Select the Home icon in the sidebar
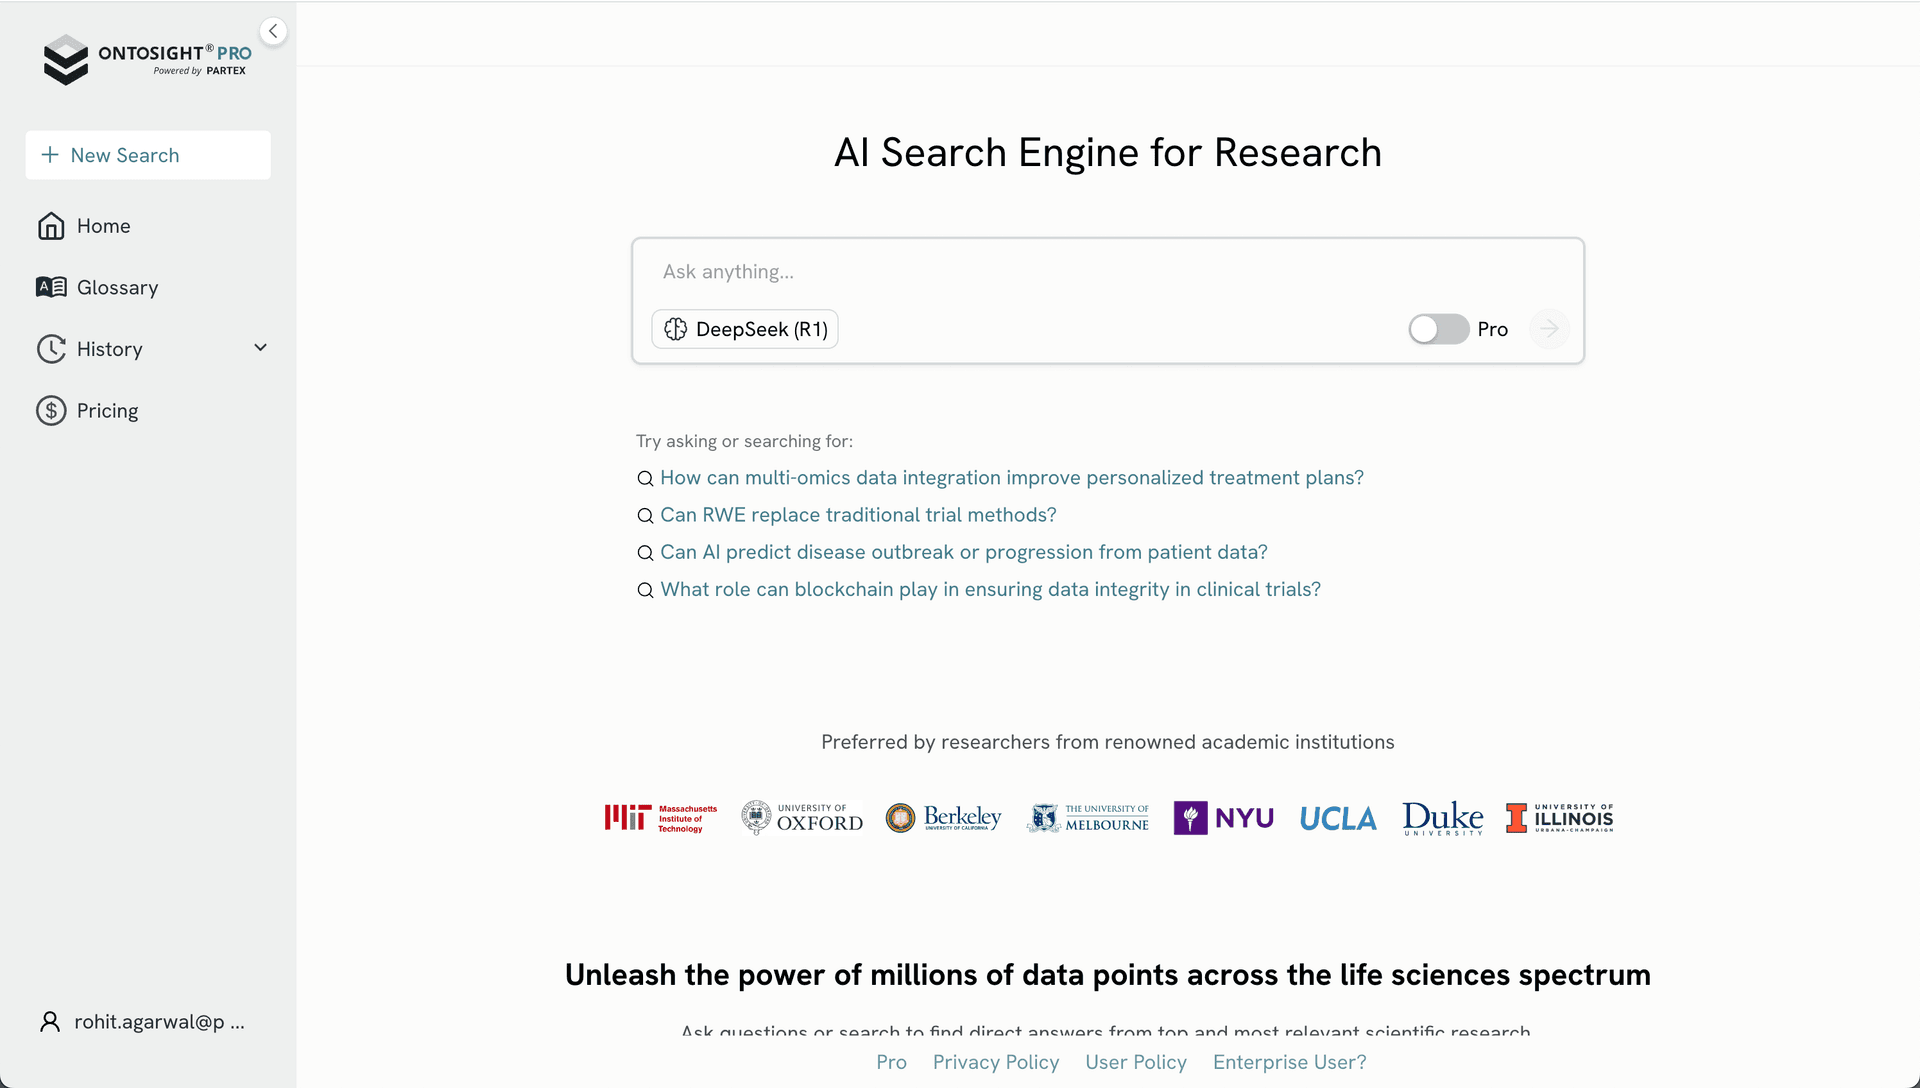This screenshot has width=1920, height=1088. pyautogui.click(x=51, y=226)
